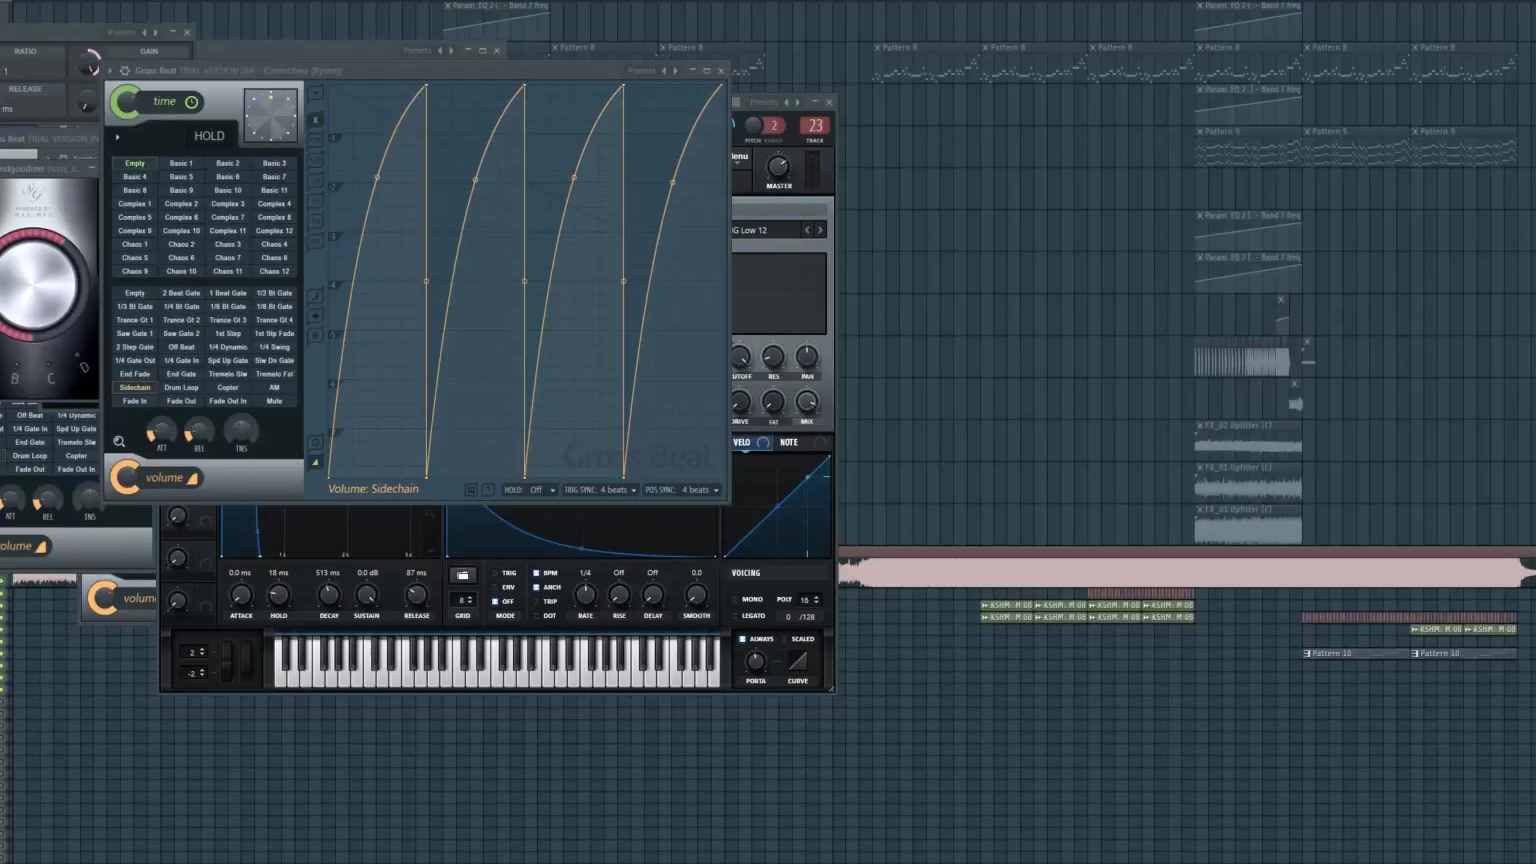Select next preset in Gross Beat title bar

[x=675, y=71]
